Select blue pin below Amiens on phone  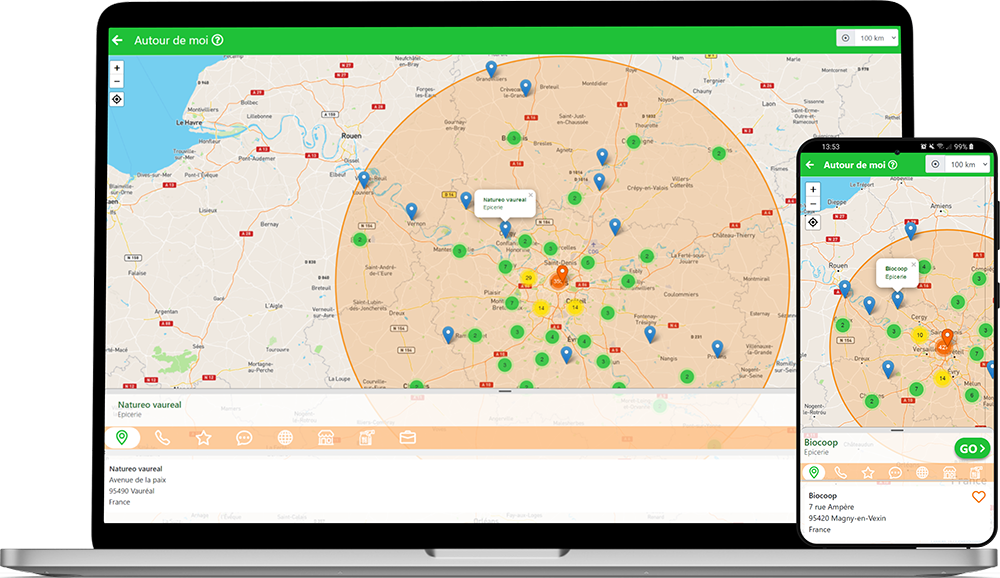(911, 230)
